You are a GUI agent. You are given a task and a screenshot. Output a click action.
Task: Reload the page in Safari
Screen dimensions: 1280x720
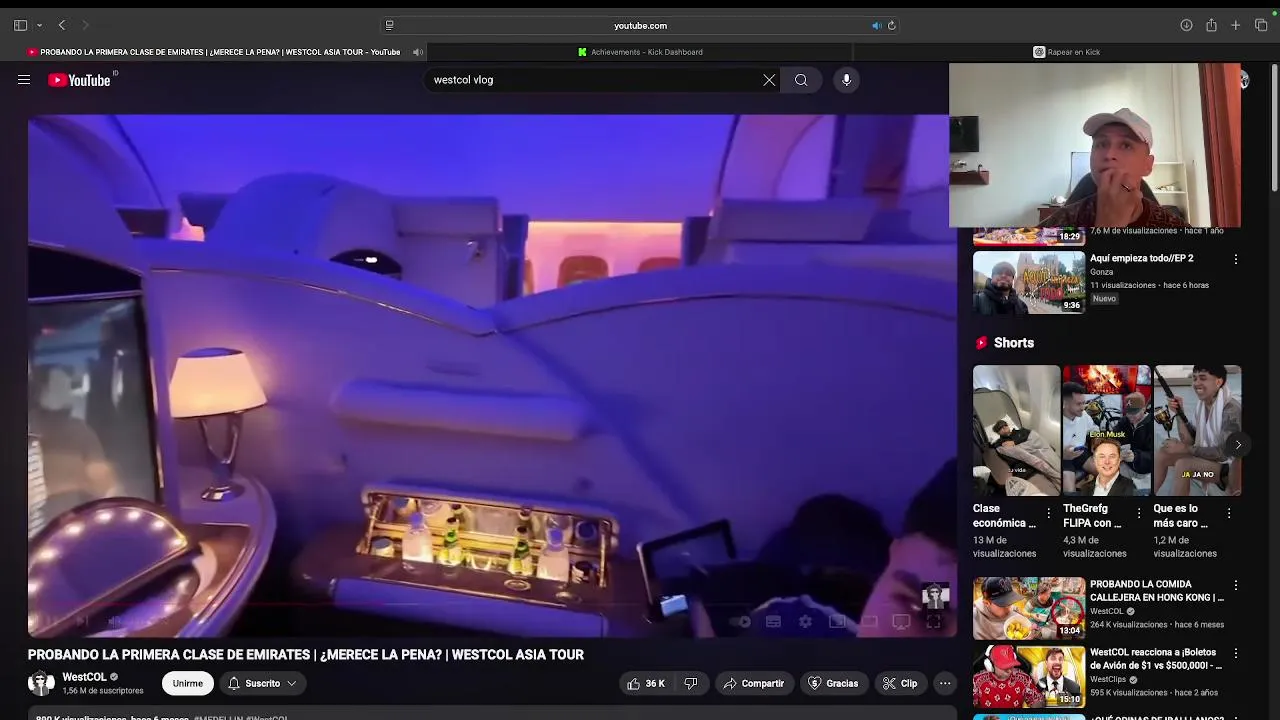pos(891,25)
